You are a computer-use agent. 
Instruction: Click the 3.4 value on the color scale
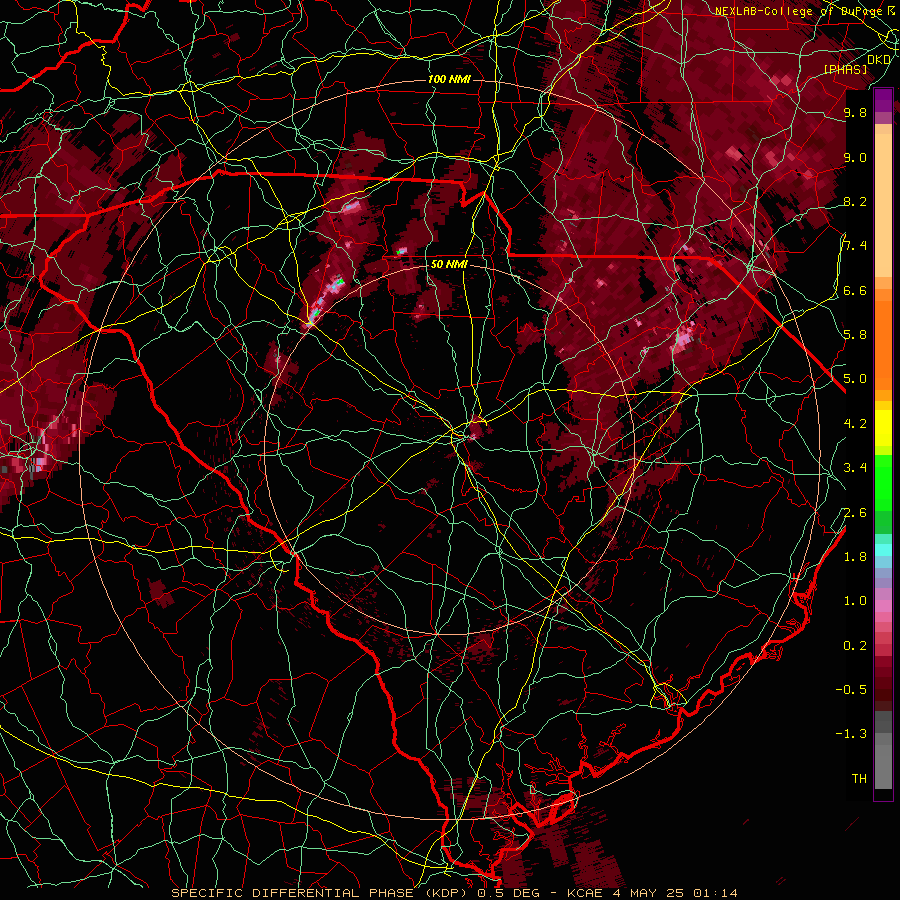coord(855,467)
